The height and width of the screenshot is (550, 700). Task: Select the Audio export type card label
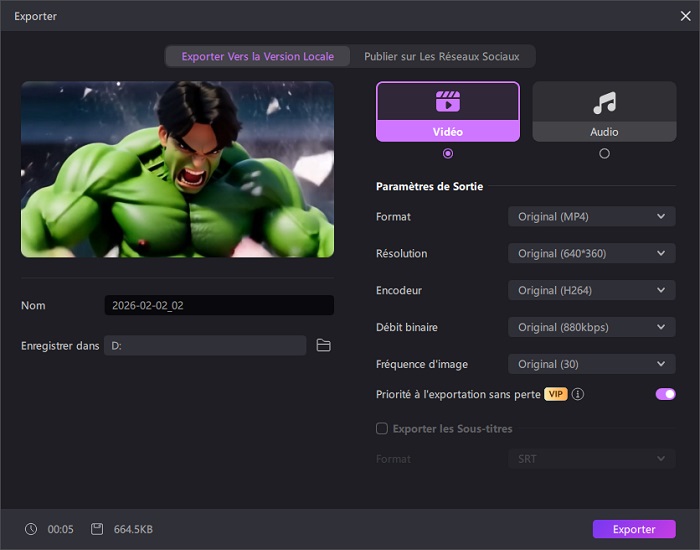(604, 132)
